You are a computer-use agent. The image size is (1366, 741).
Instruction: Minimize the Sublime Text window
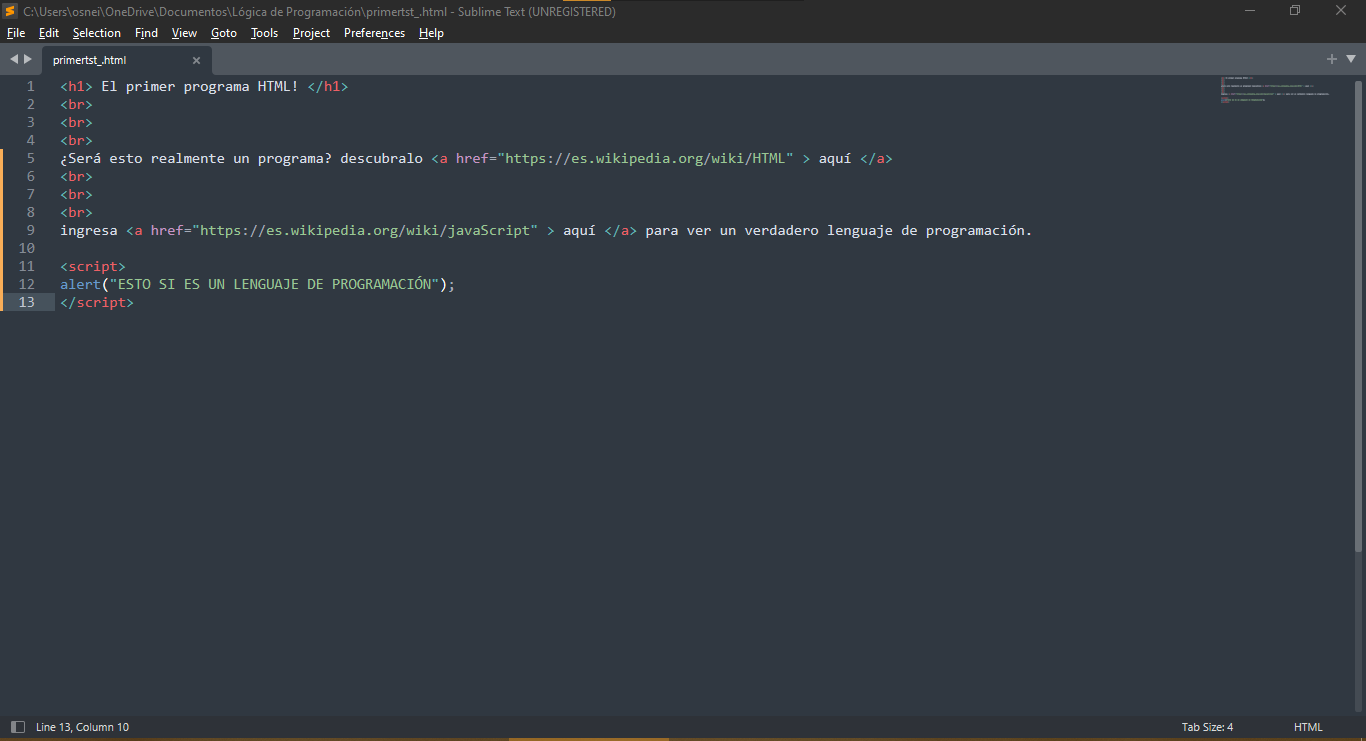coord(1250,11)
